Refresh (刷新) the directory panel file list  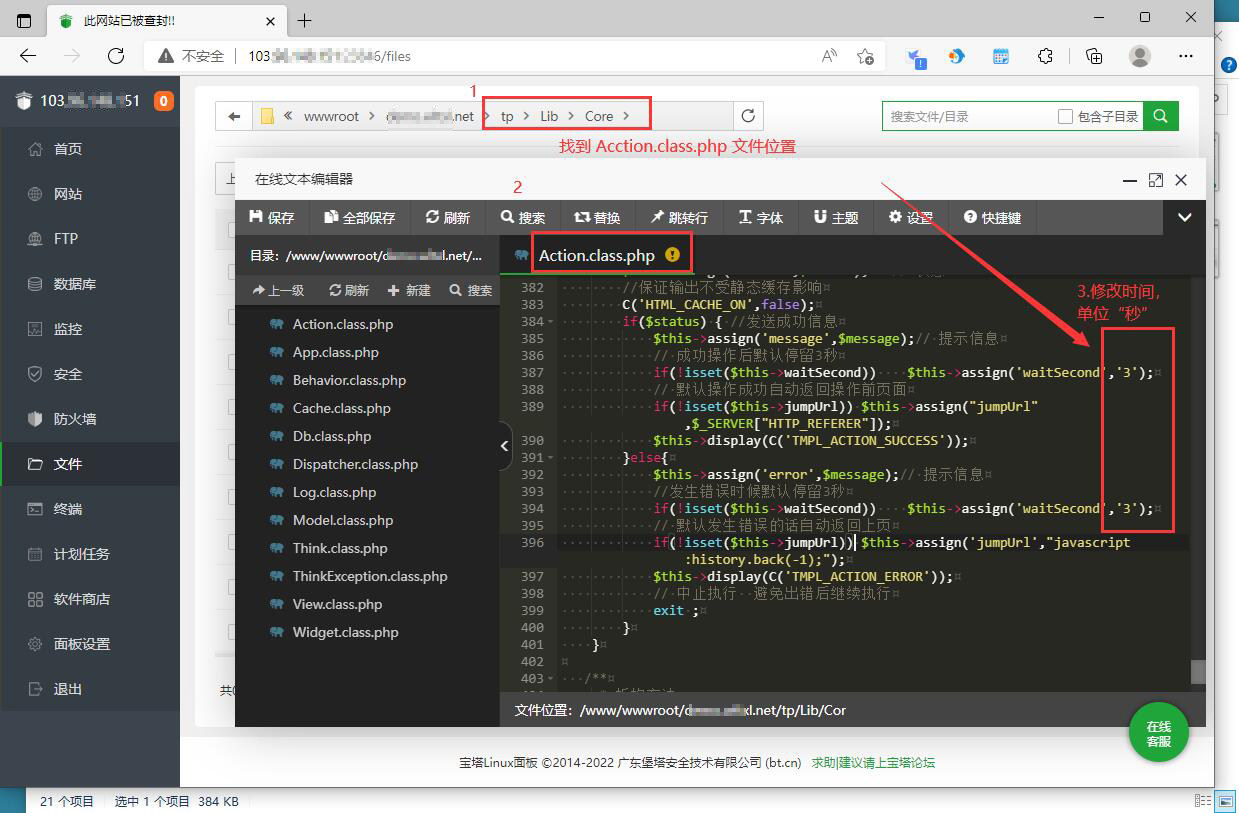pos(349,290)
